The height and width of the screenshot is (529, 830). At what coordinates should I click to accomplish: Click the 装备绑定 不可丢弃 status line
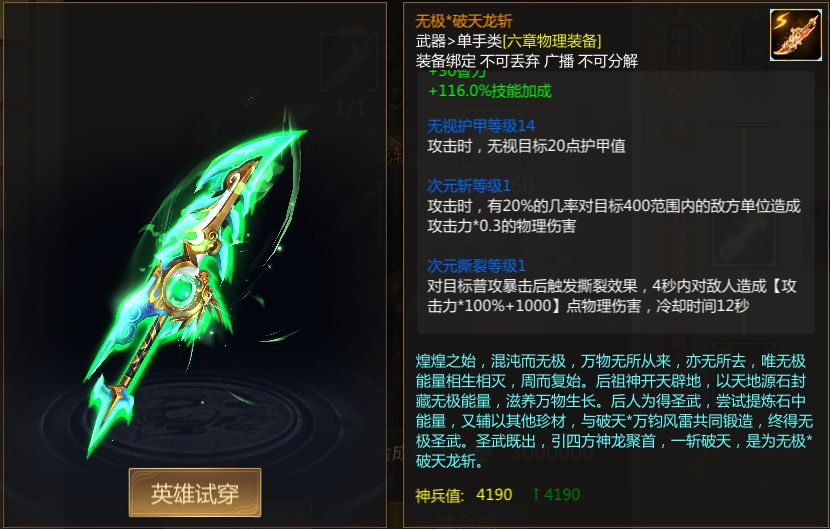pos(527,61)
